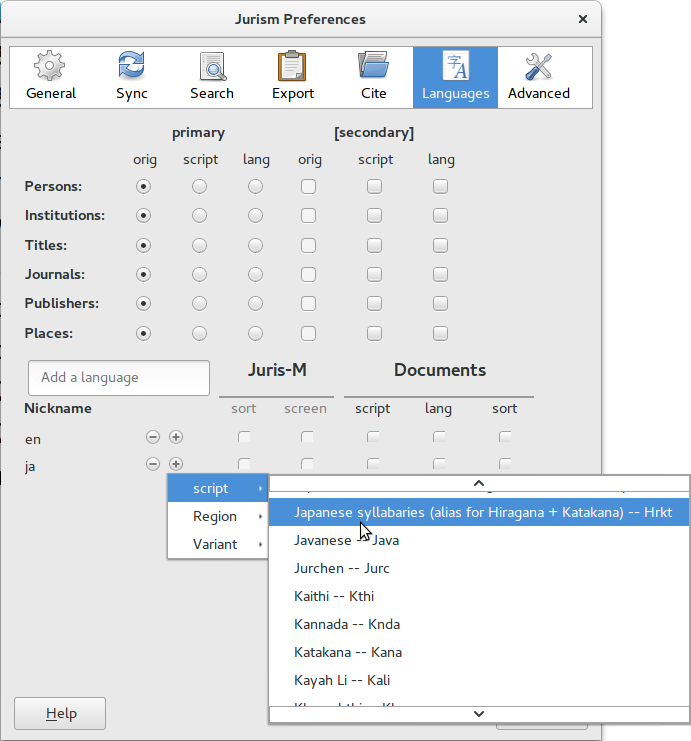Choose Kayah Li -- Kali script
The image size is (691, 741).
479,680
